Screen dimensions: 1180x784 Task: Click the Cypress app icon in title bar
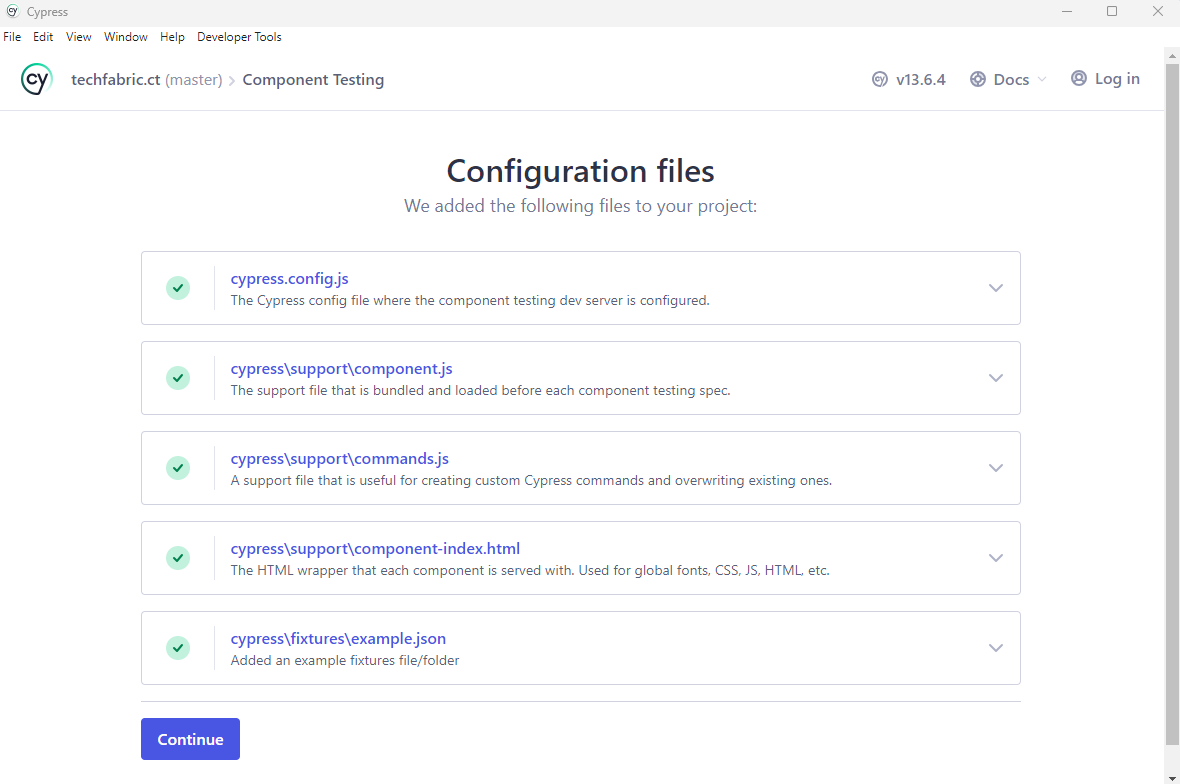tap(12, 11)
